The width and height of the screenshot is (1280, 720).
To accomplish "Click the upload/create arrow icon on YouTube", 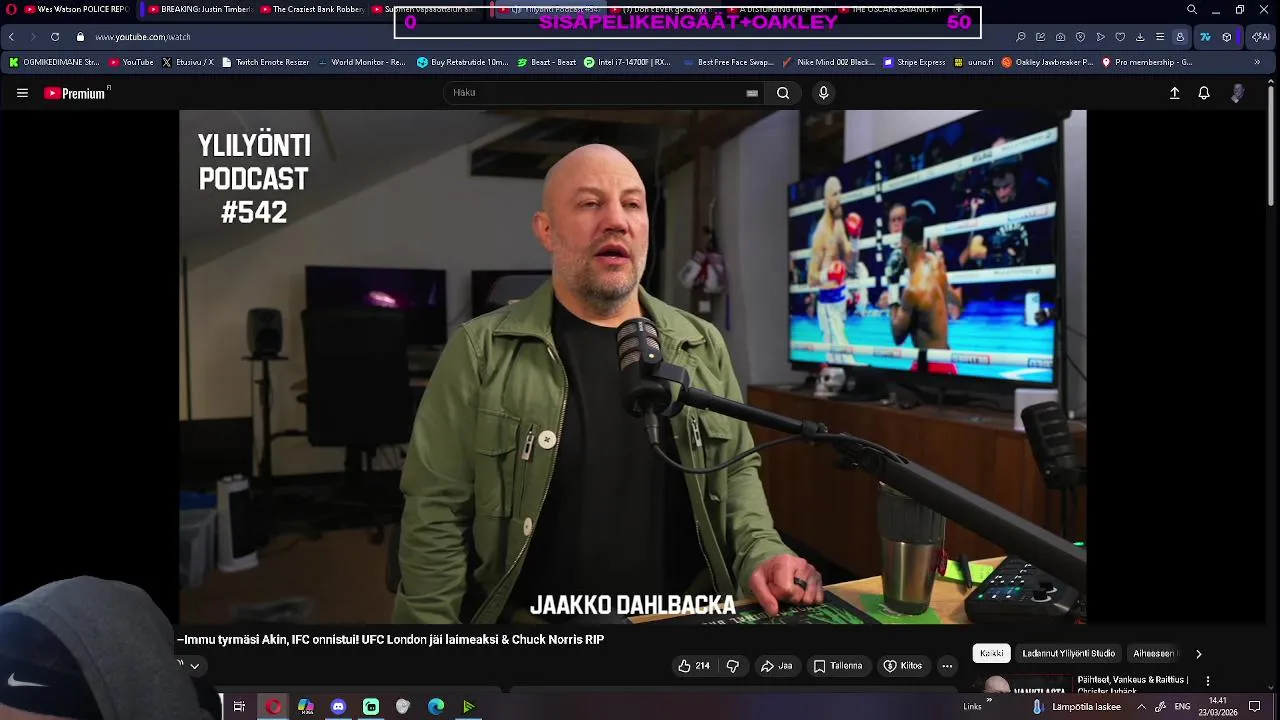I will (1174, 93).
